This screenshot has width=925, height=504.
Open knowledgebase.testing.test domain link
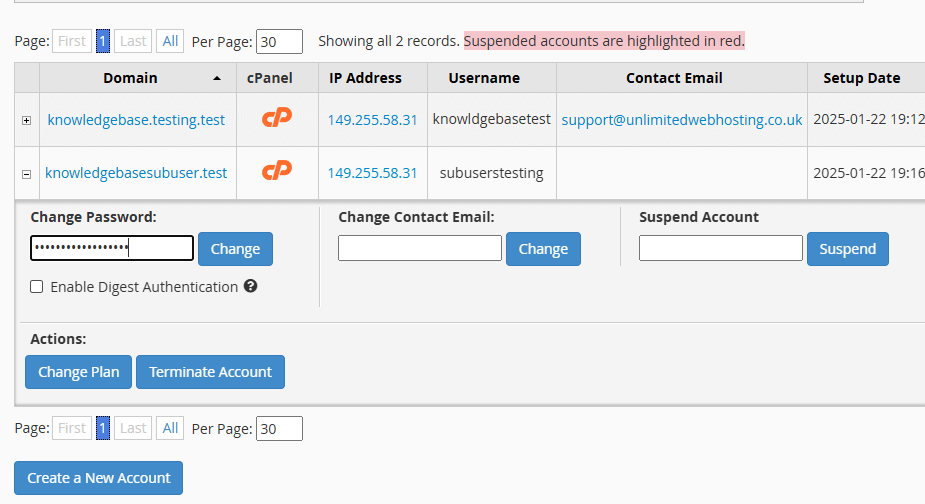click(x=136, y=120)
